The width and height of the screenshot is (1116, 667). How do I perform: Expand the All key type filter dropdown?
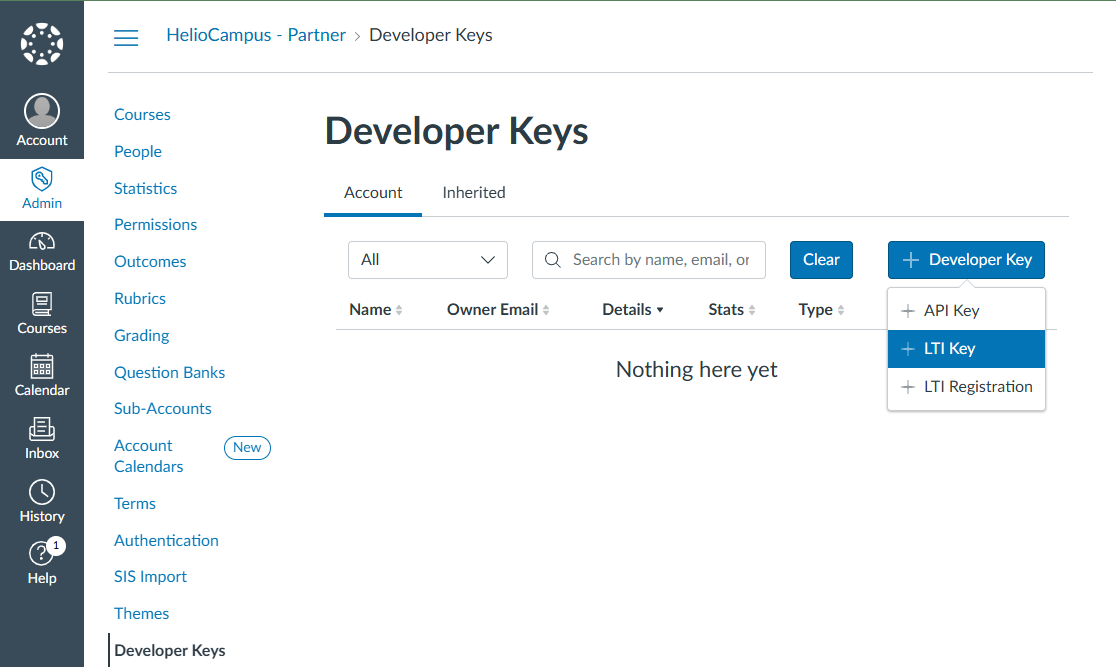tap(428, 260)
